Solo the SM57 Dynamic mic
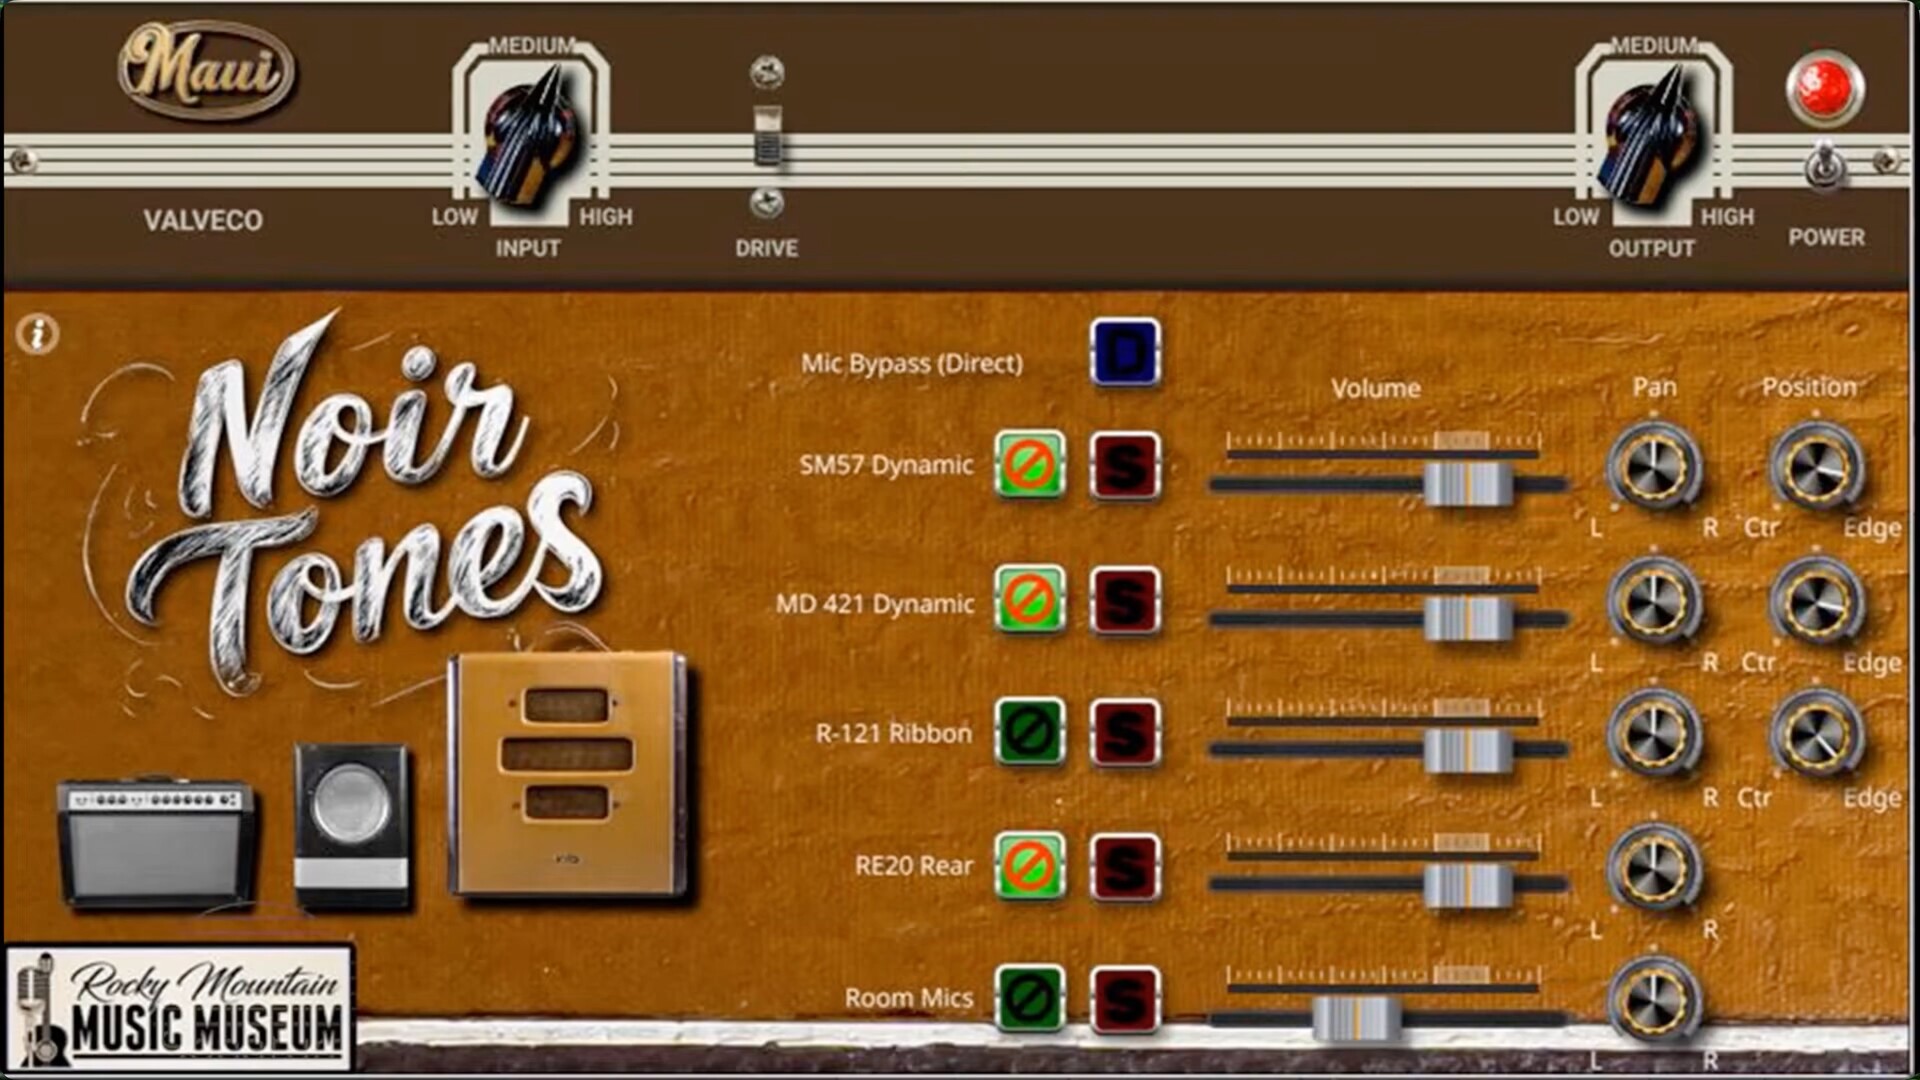 point(1125,465)
